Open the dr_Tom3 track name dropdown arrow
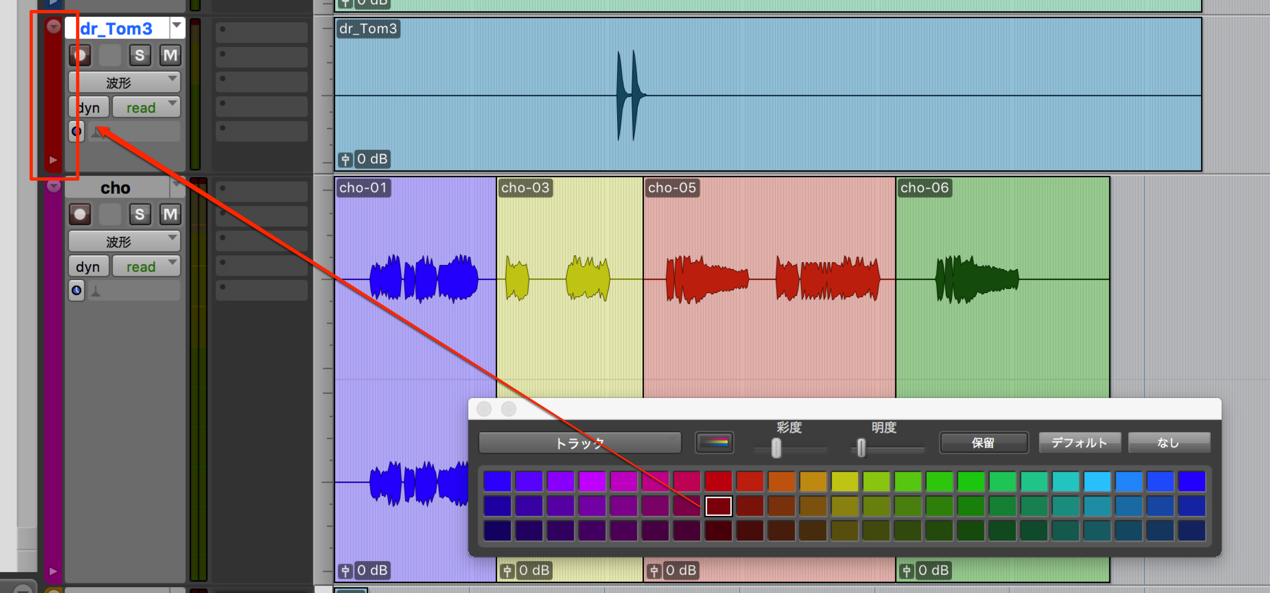Viewport: 1270px width, 593px height. pos(177,27)
